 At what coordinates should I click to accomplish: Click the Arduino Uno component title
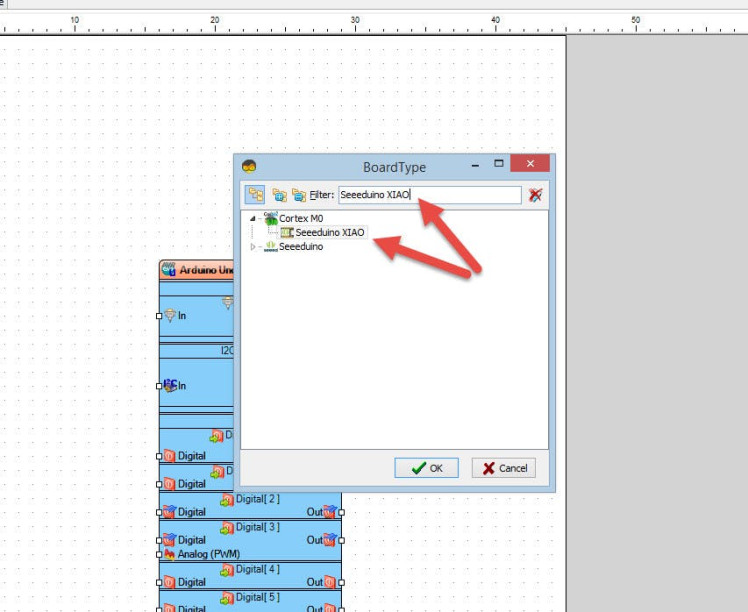coord(207,270)
